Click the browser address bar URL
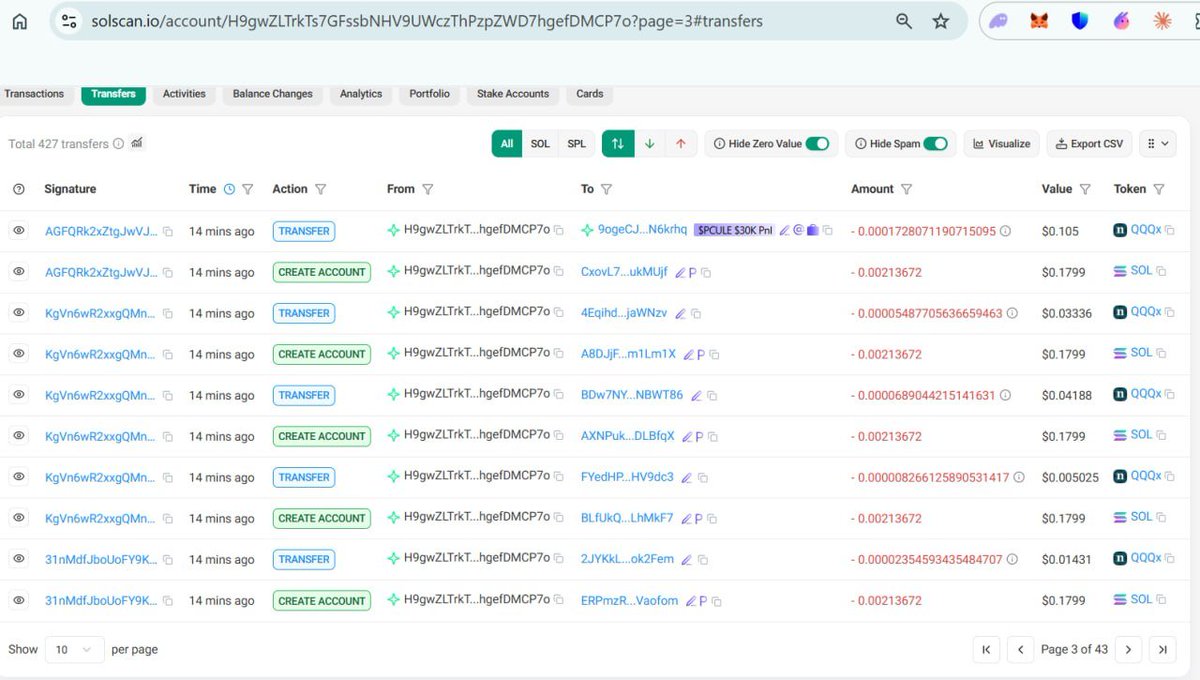 426,21
